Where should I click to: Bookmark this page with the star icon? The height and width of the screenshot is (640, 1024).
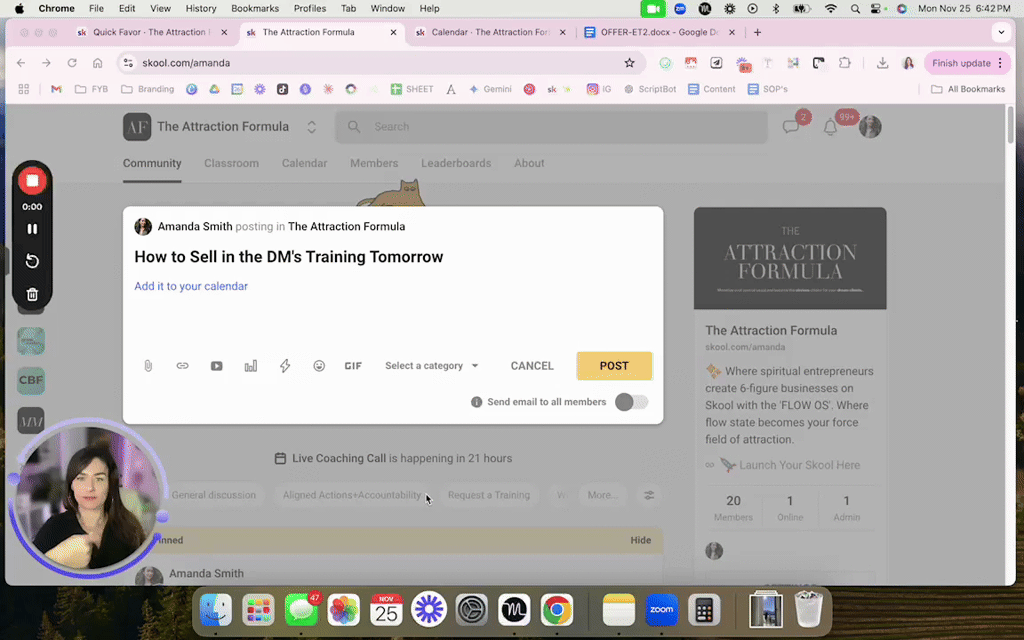(629, 63)
